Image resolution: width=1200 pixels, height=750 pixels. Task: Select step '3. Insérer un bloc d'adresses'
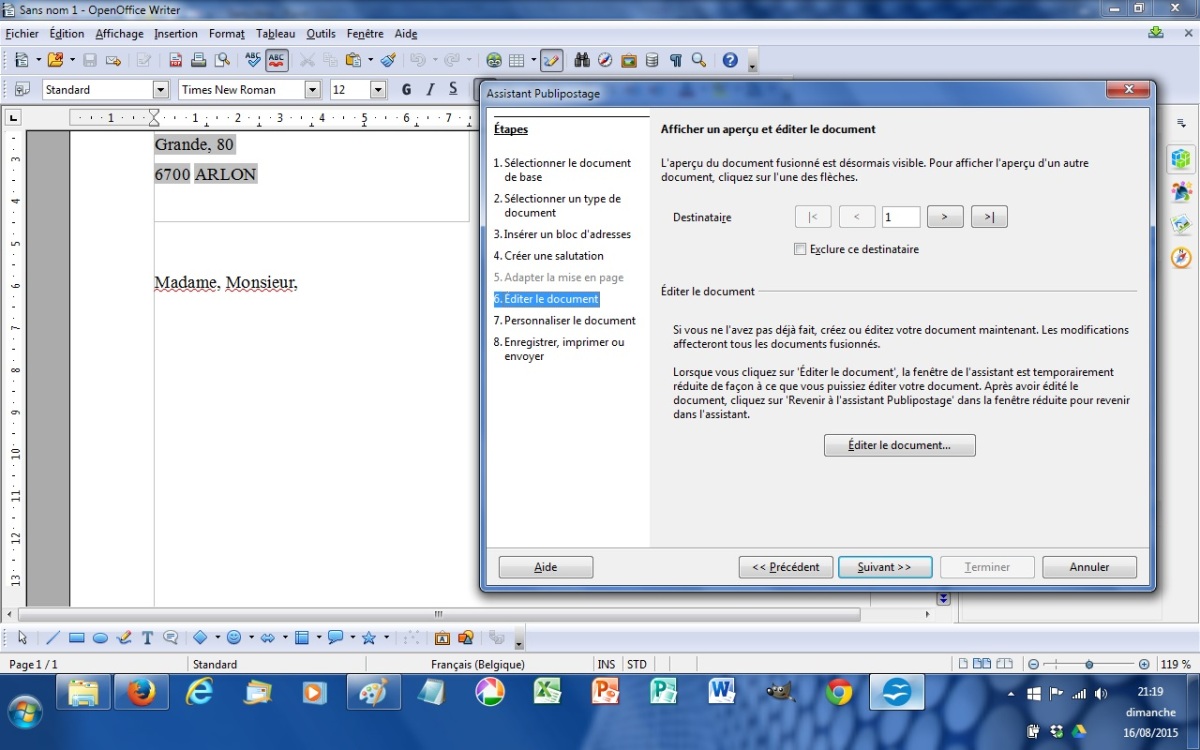click(x=562, y=234)
